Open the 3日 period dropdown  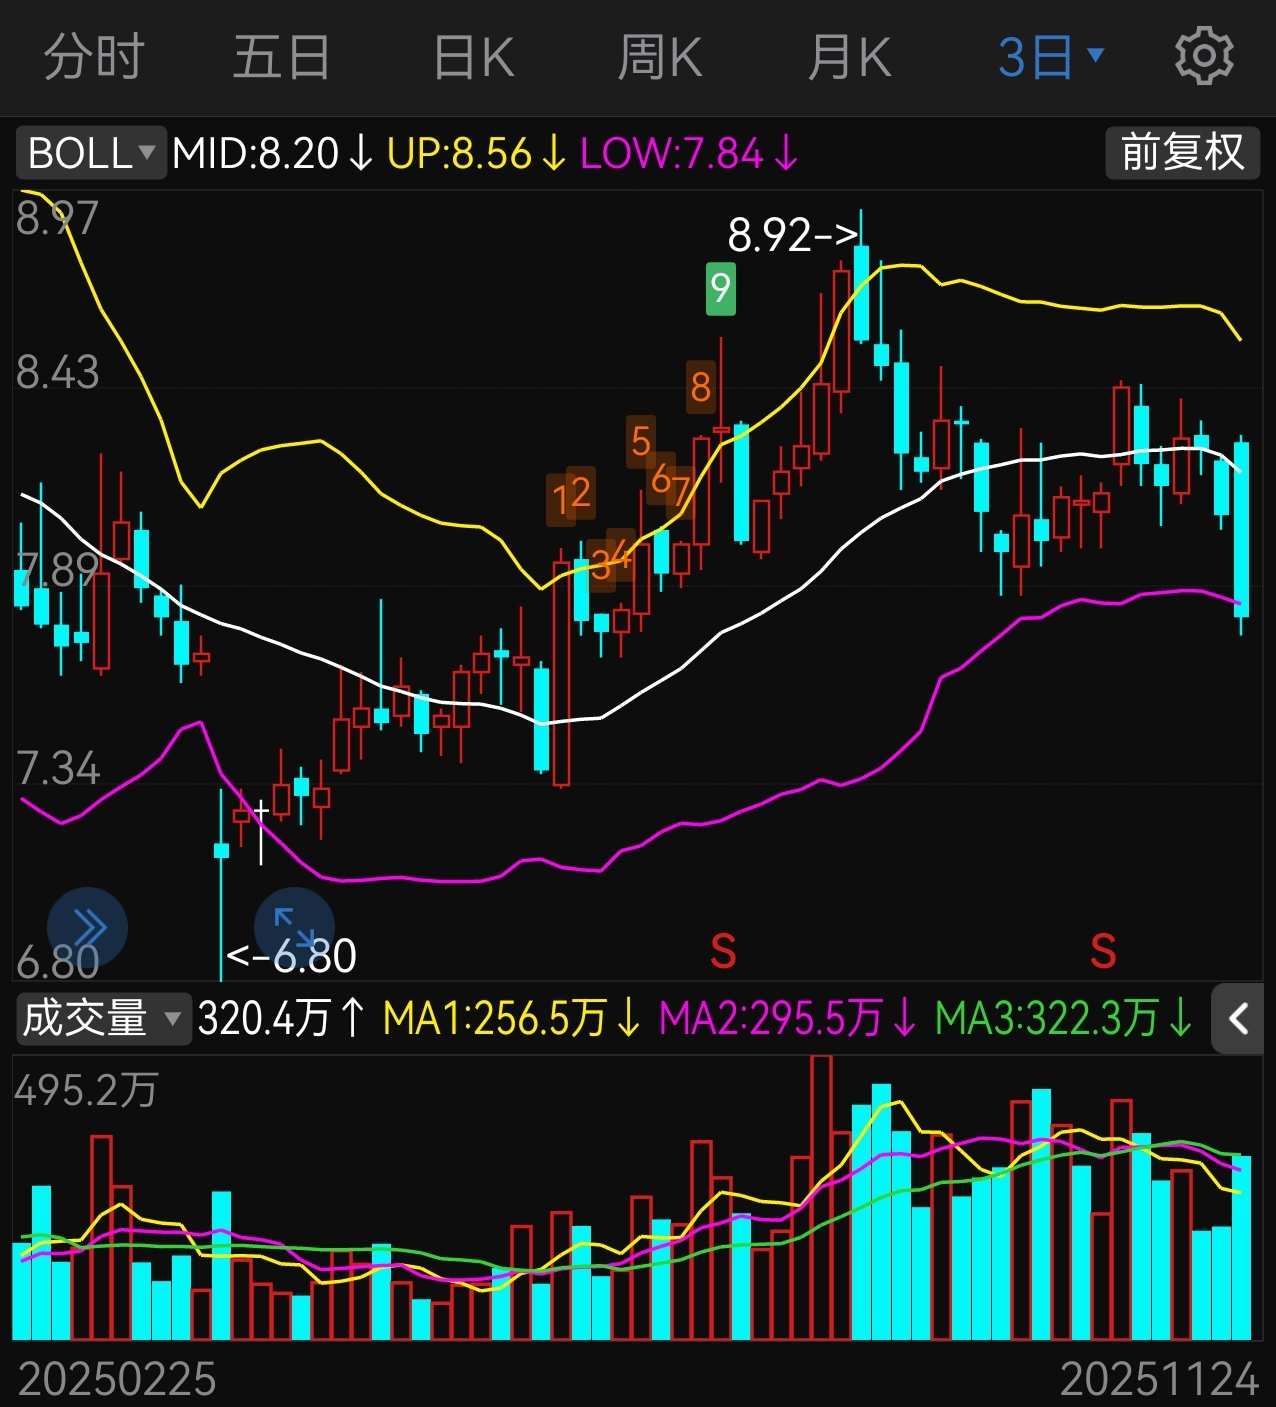1051,57
